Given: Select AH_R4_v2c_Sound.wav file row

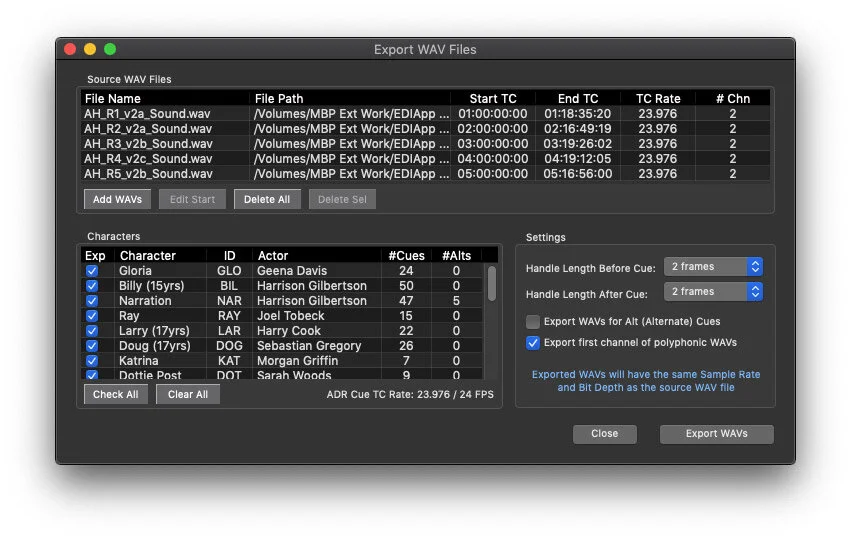Looking at the screenshot, I should pyautogui.click(x=425, y=159).
